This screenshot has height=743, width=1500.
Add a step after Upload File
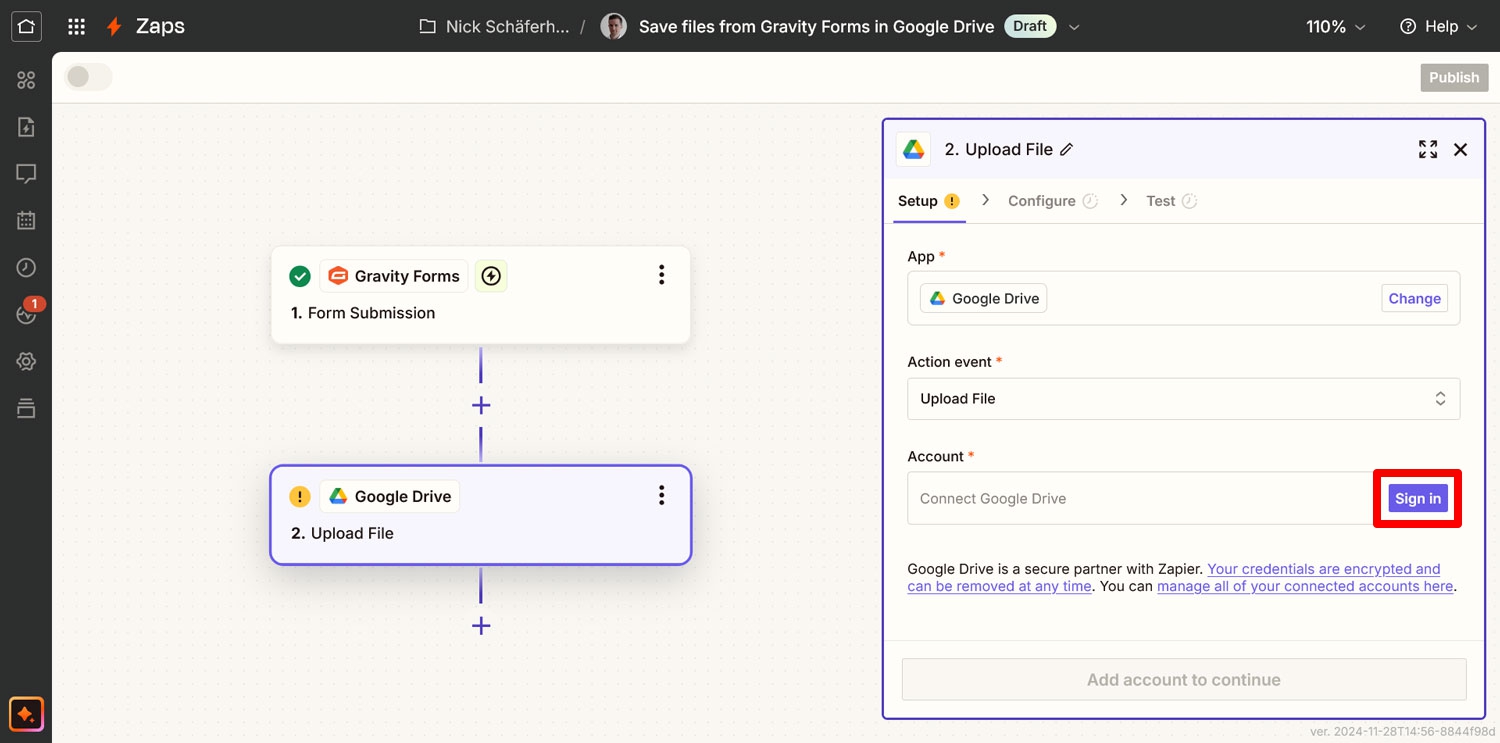481,625
